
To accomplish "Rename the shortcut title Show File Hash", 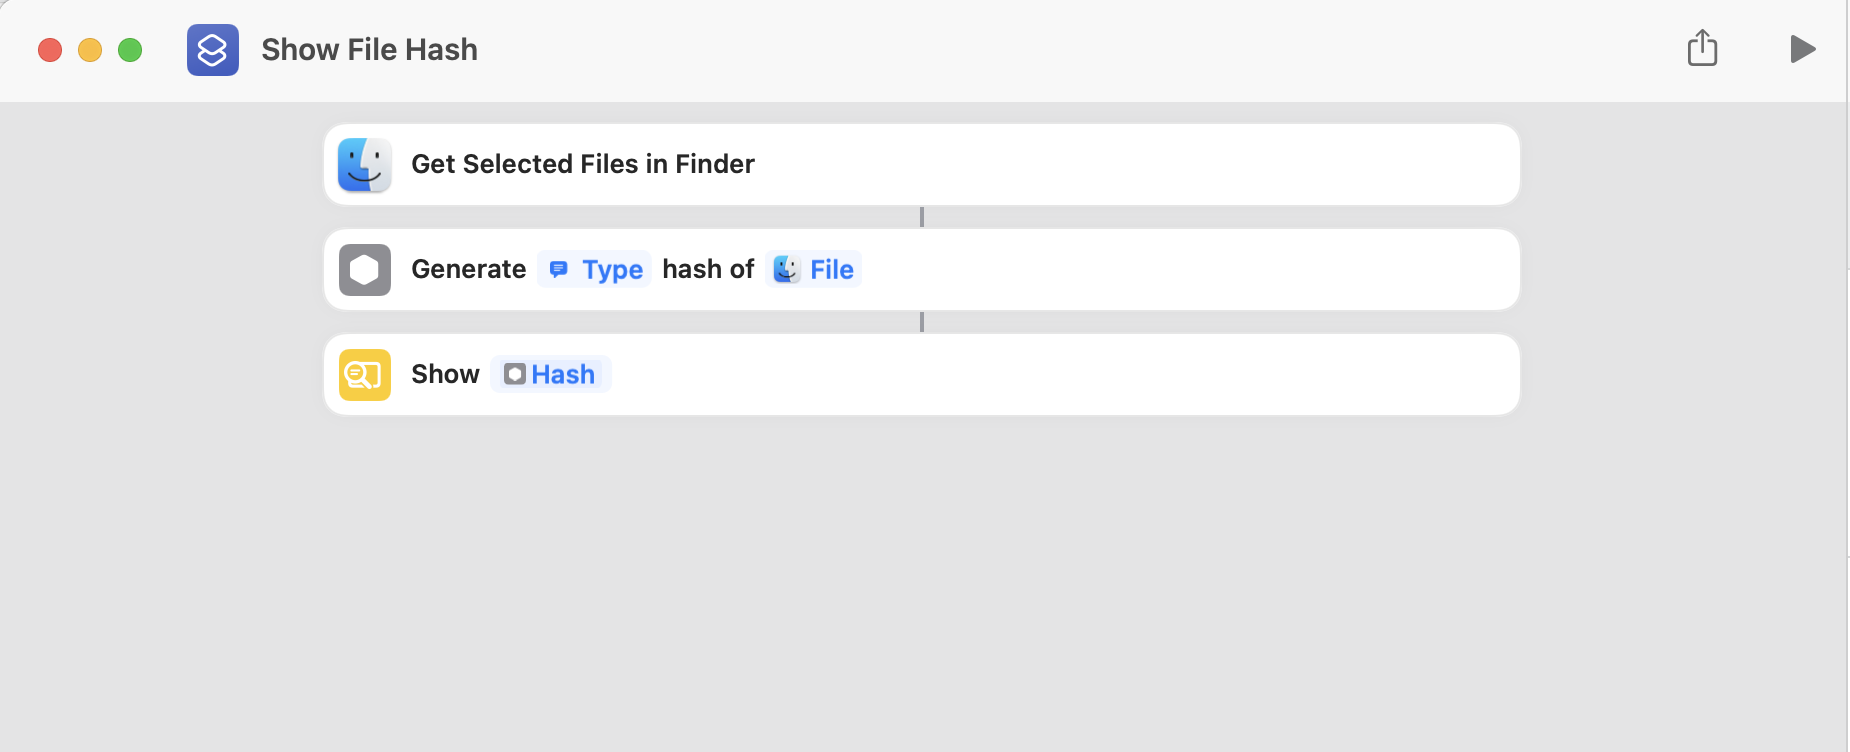I will click(x=369, y=50).
